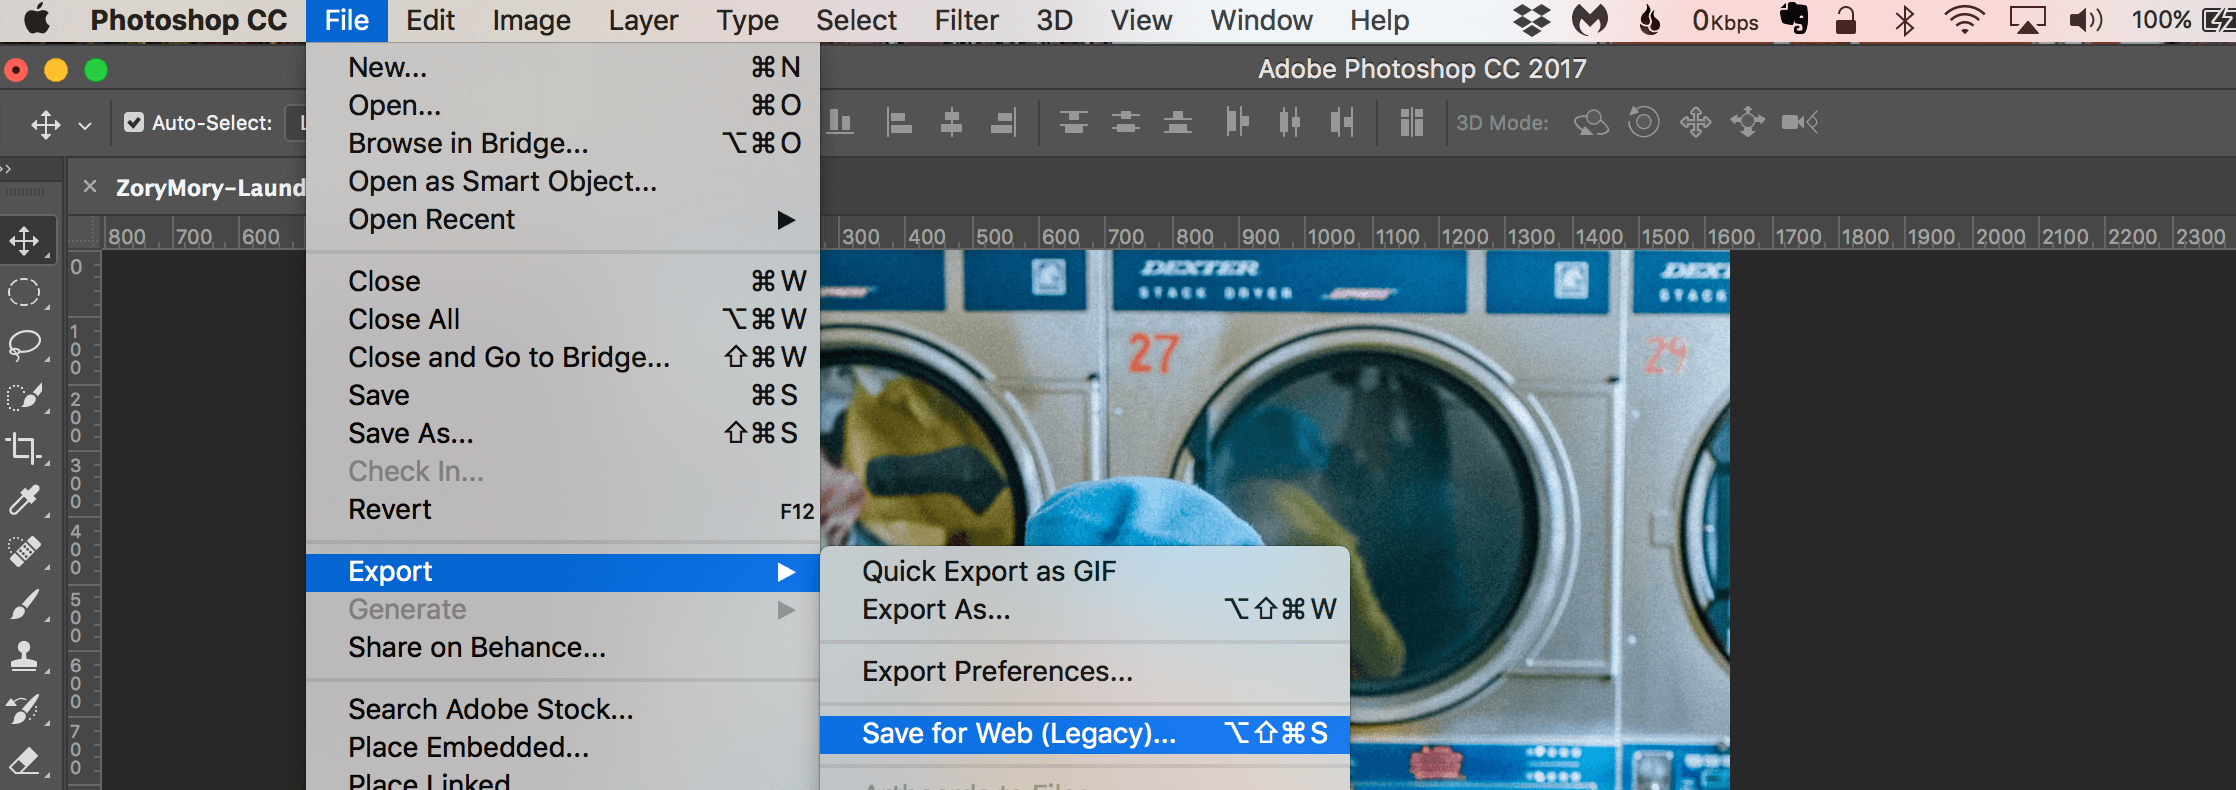Viewport: 2236px width, 790px height.
Task: Select the Spot Healing Brush tool
Action: coord(24,551)
